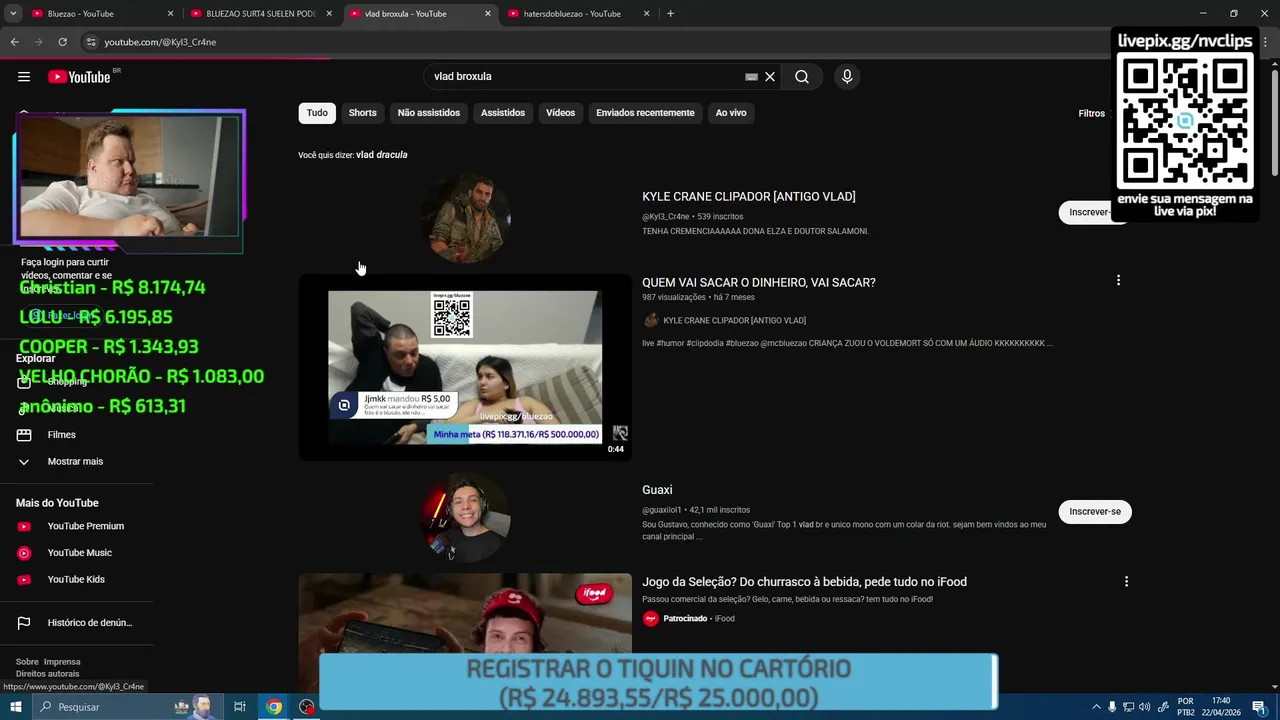Open the notification center on the taskbar
This screenshot has width=1280, height=720.
[x=1259, y=707]
